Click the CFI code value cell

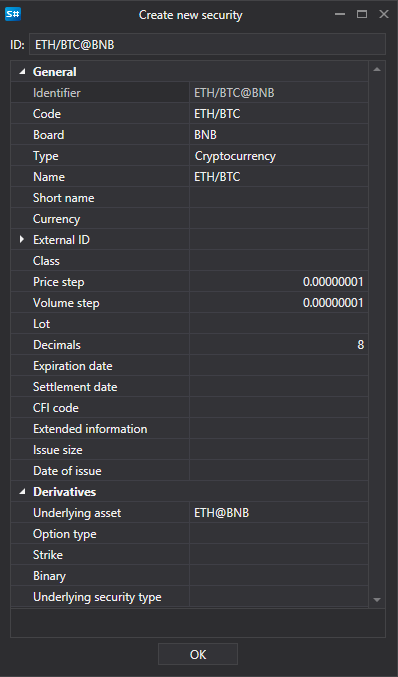click(x=279, y=408)
